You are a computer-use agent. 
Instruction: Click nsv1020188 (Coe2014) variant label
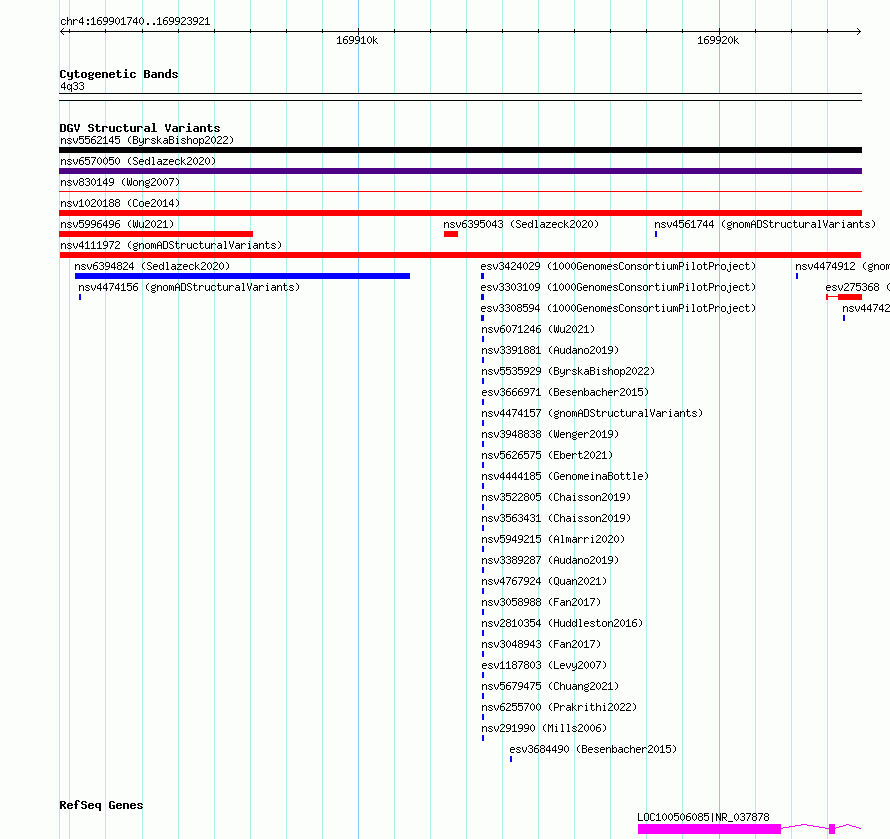[x=120, y=203]
